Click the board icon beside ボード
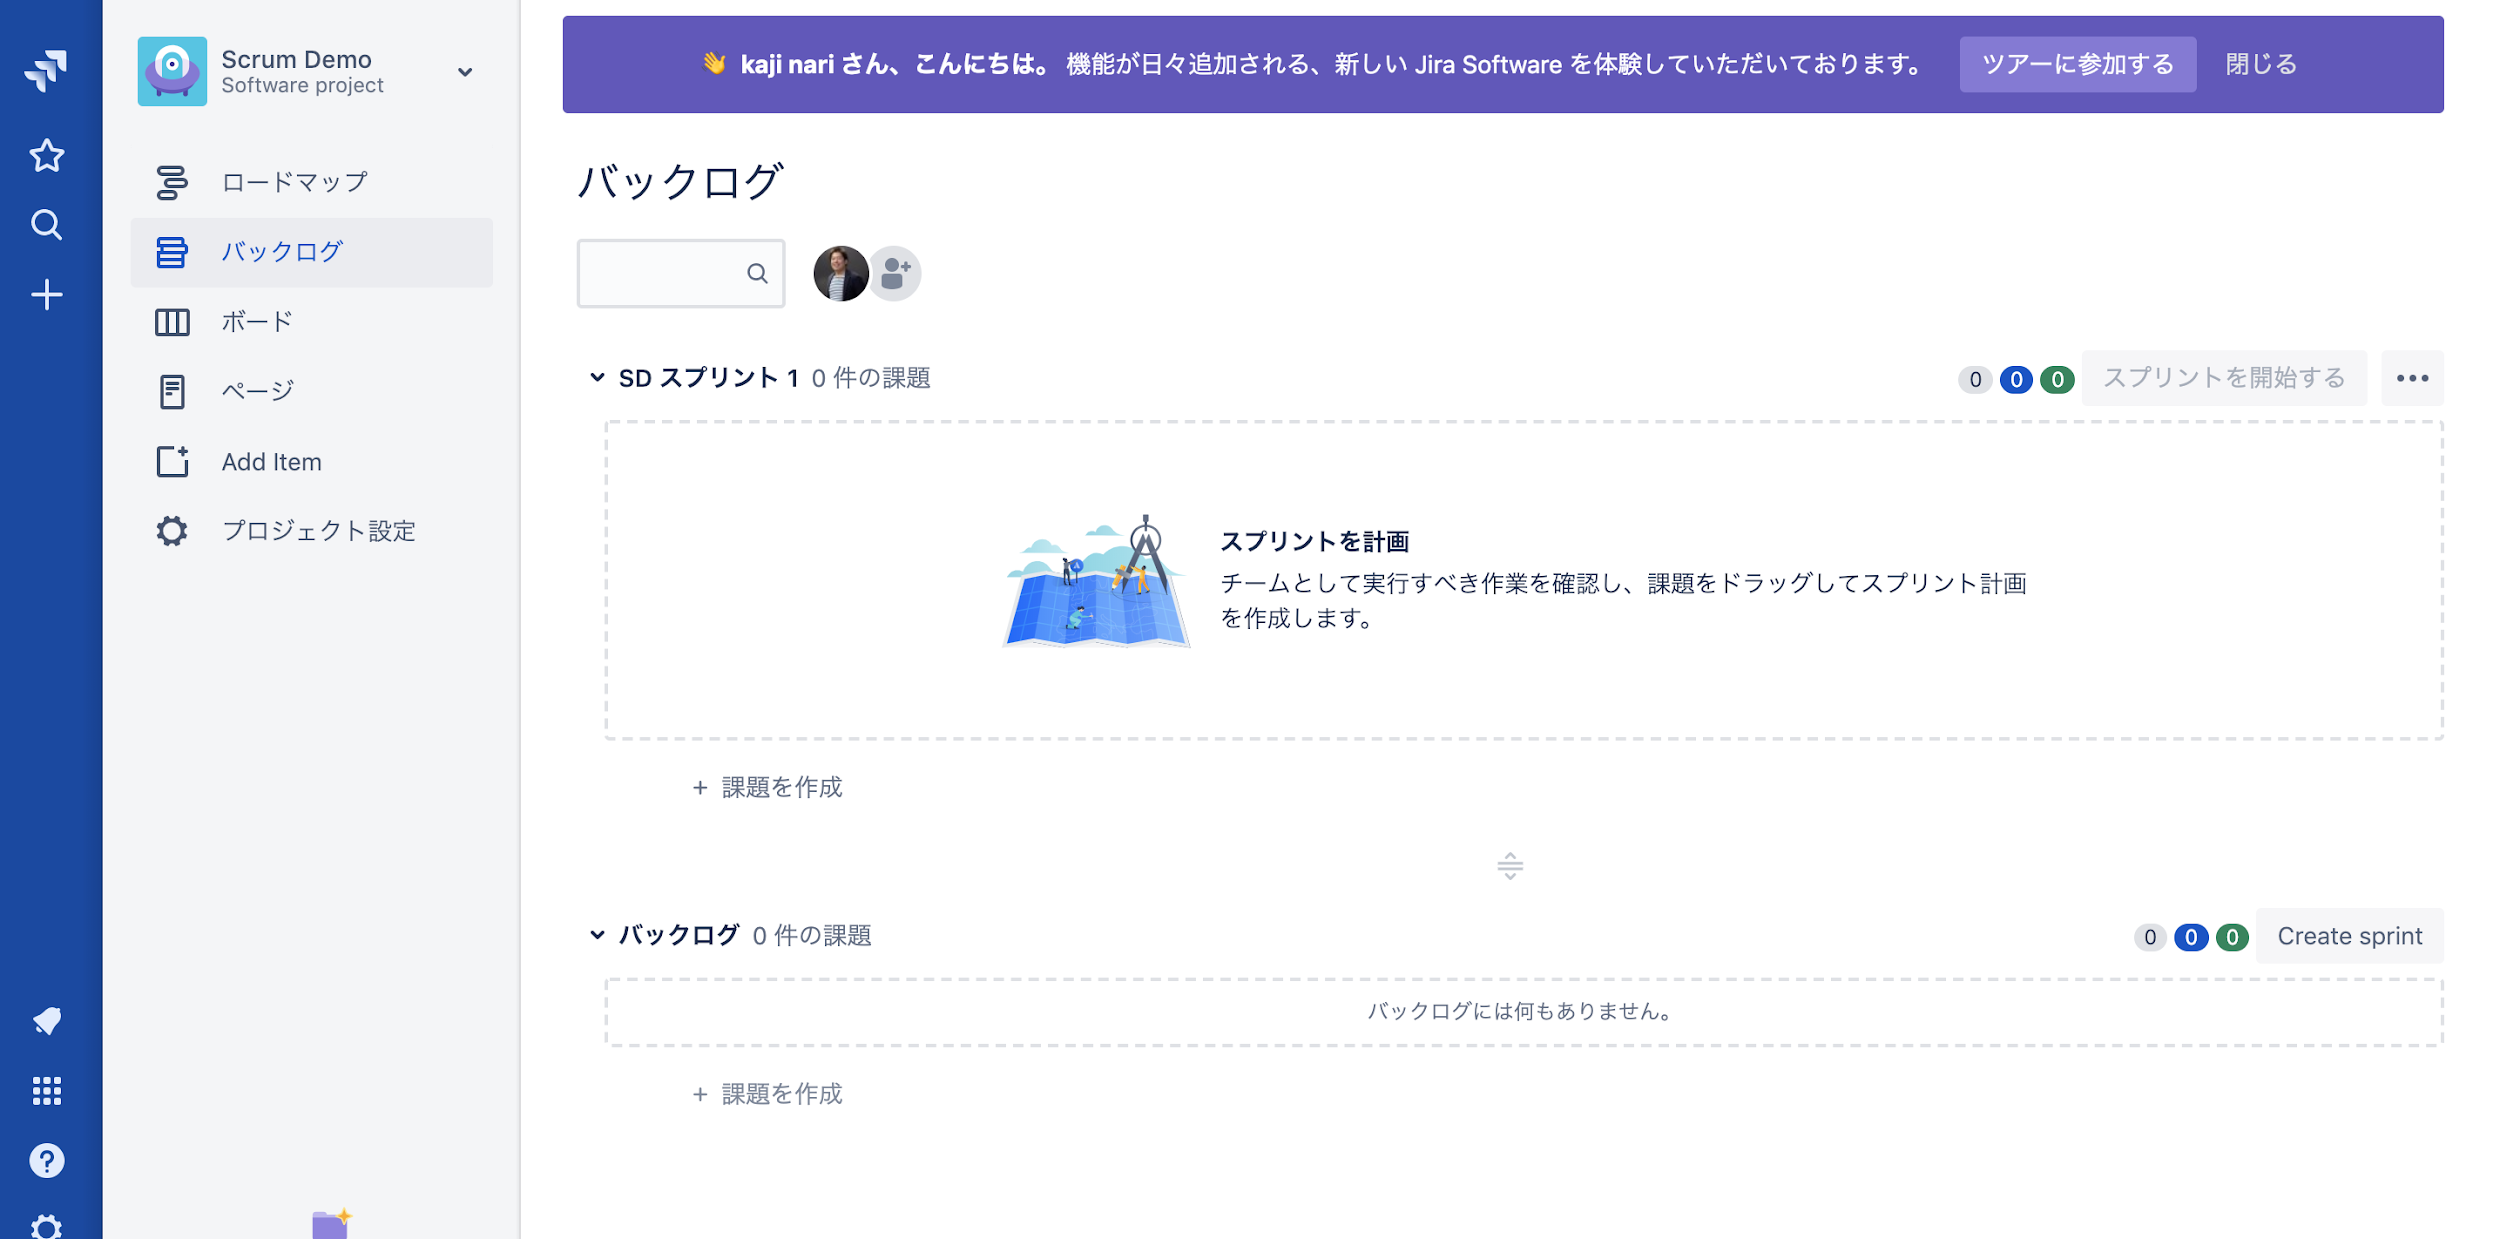The width and height of the screenshot is (2500, 1239). (x=172, y=322)
